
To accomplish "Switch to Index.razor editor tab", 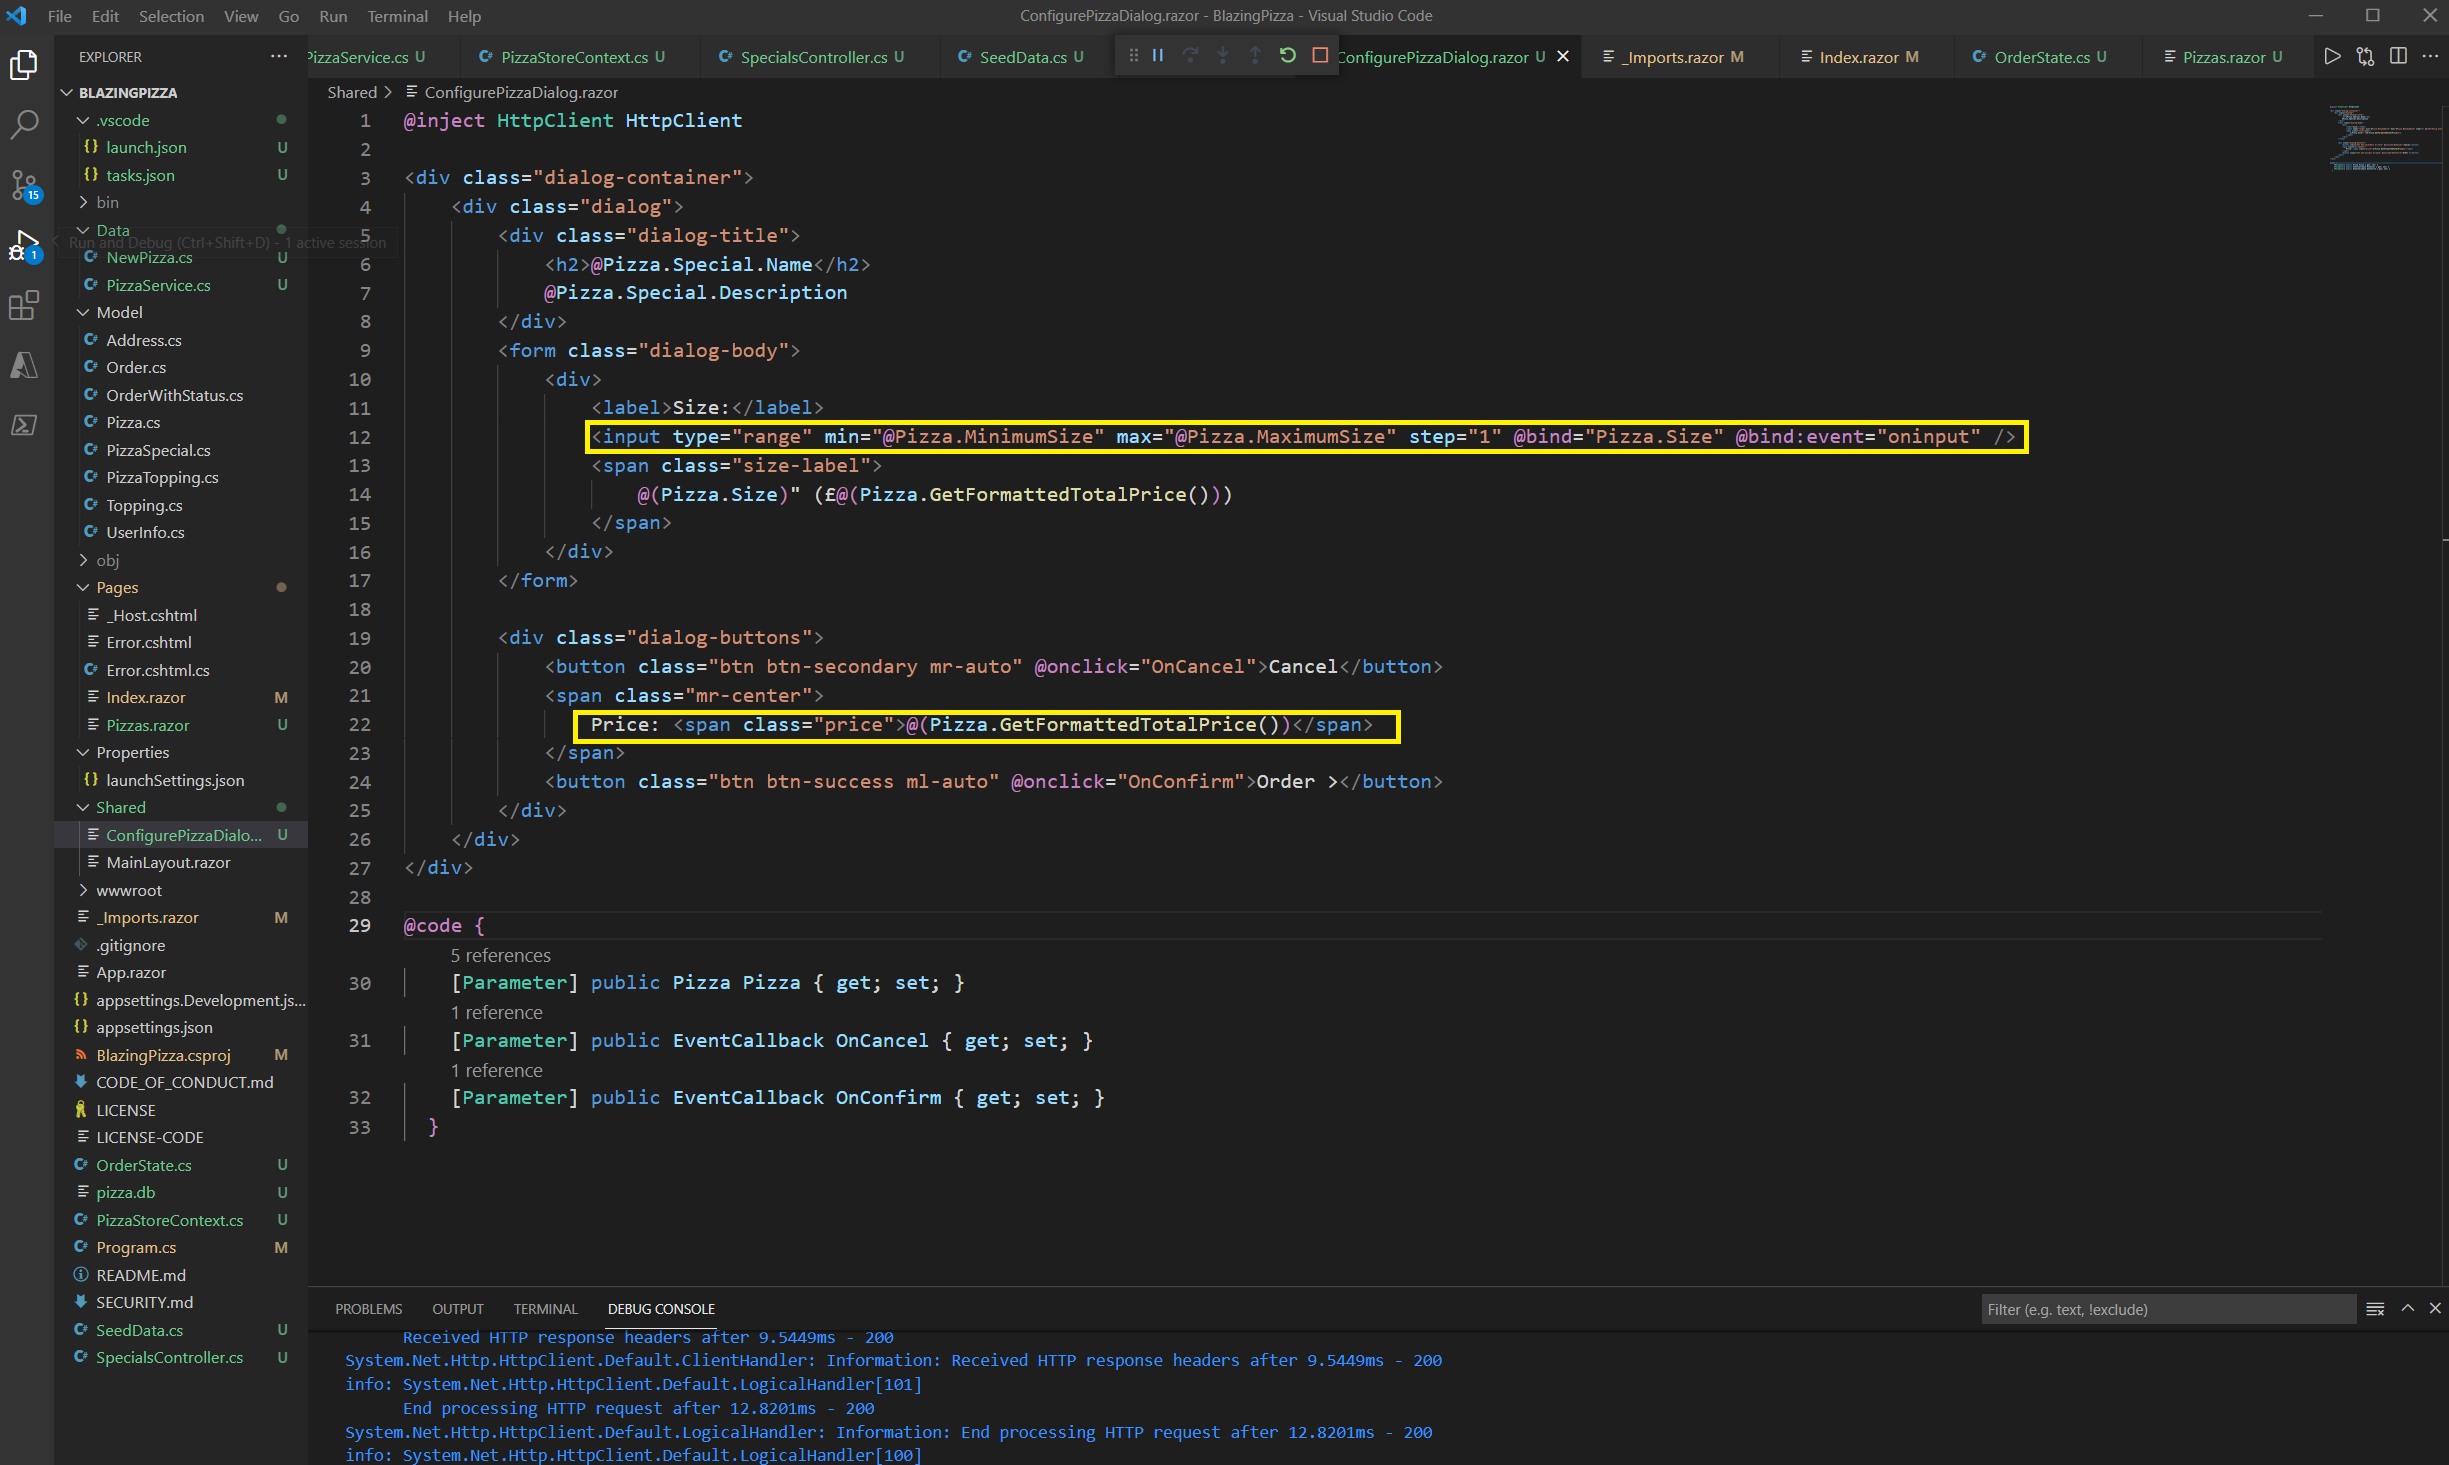I will tap(1857, 57).
